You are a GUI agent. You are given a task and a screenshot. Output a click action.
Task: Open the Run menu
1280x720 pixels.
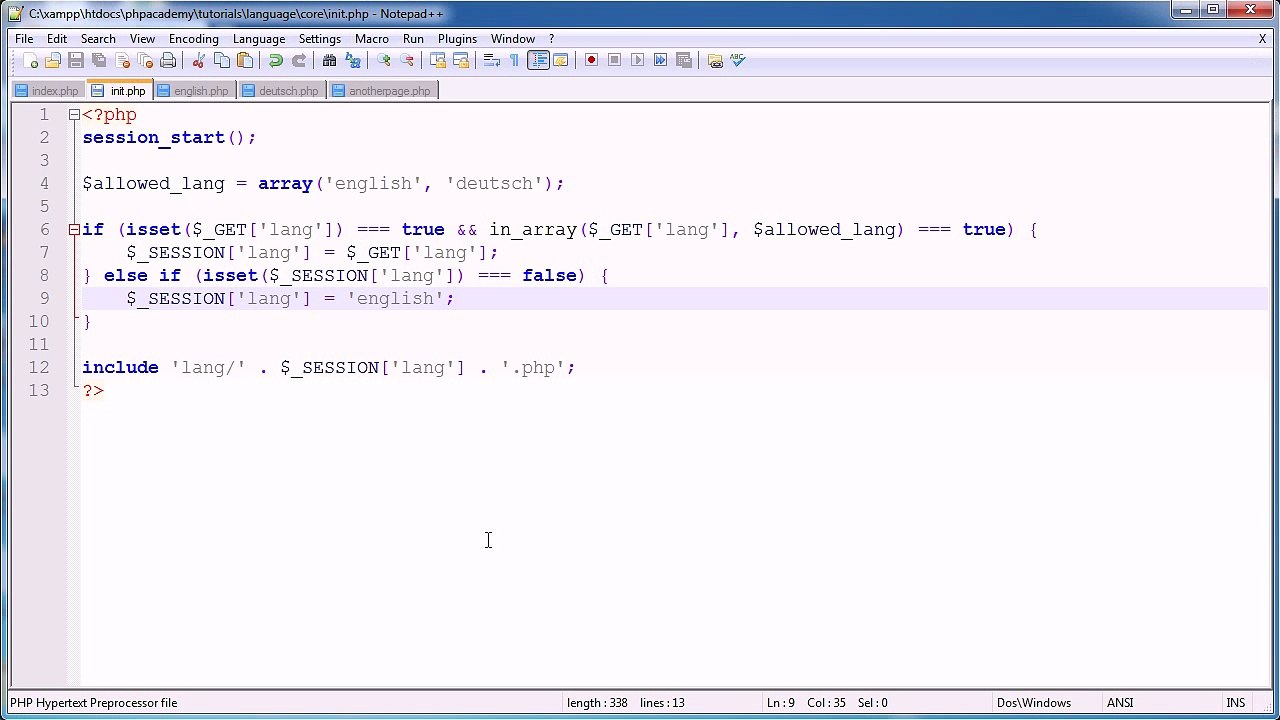point(413,39)
